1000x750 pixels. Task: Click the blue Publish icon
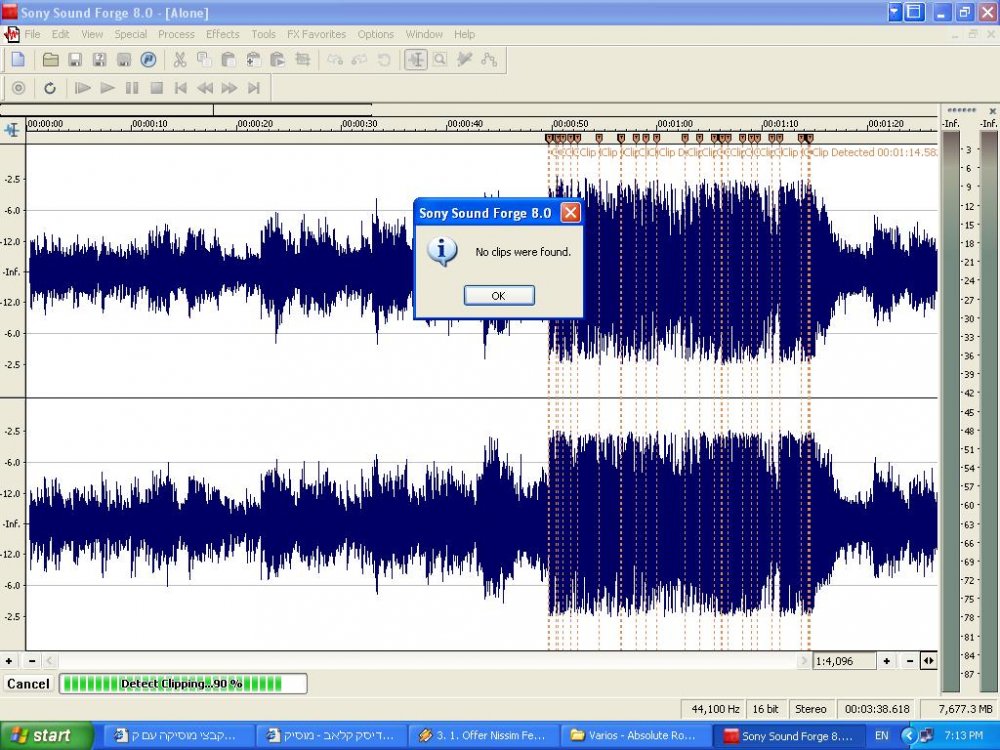coord(148,60)
